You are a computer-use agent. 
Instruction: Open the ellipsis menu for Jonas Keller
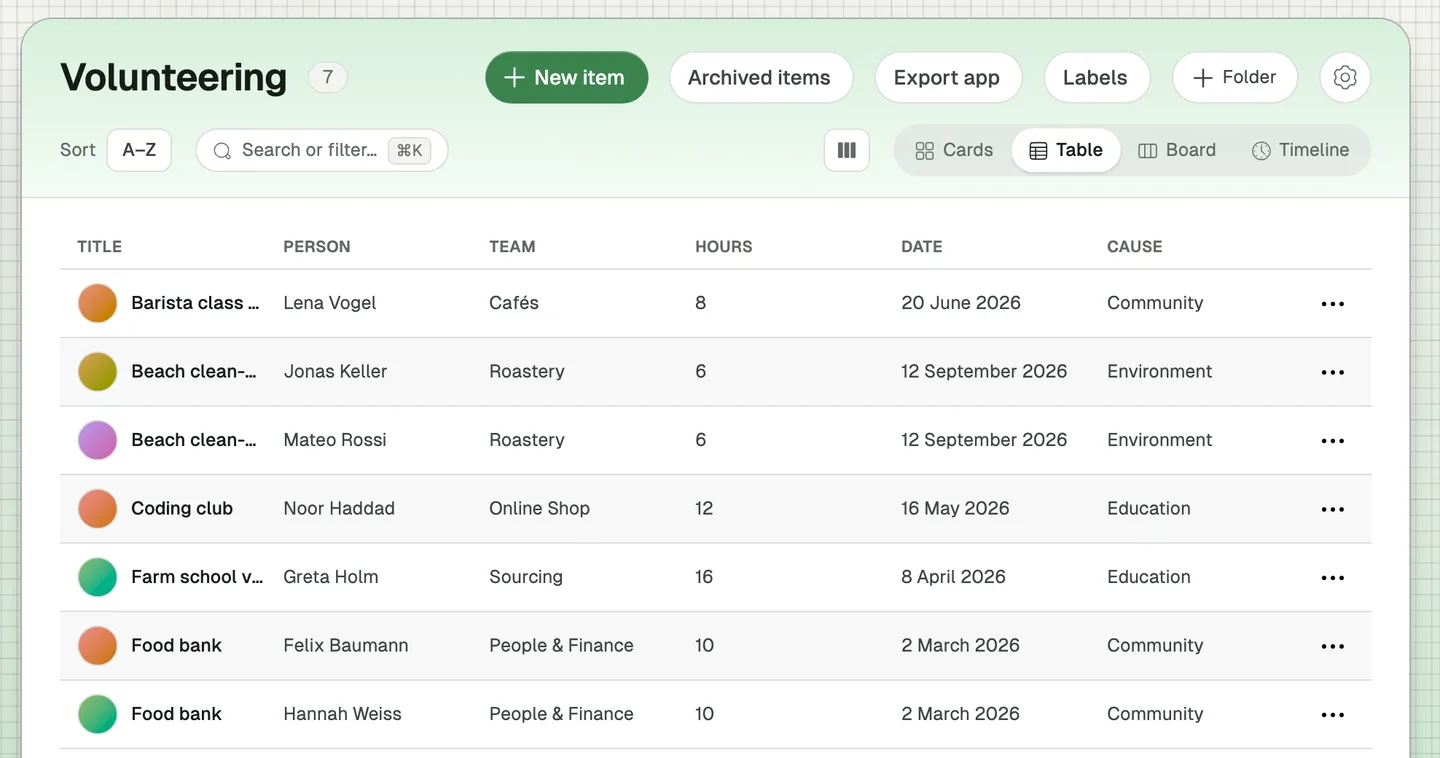click(1333, 372)
